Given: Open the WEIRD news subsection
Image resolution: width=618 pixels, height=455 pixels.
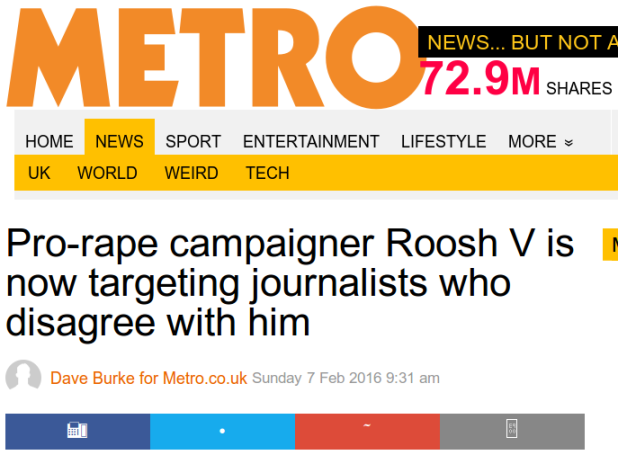Looking at the screenshot, I should click(191, 173).
